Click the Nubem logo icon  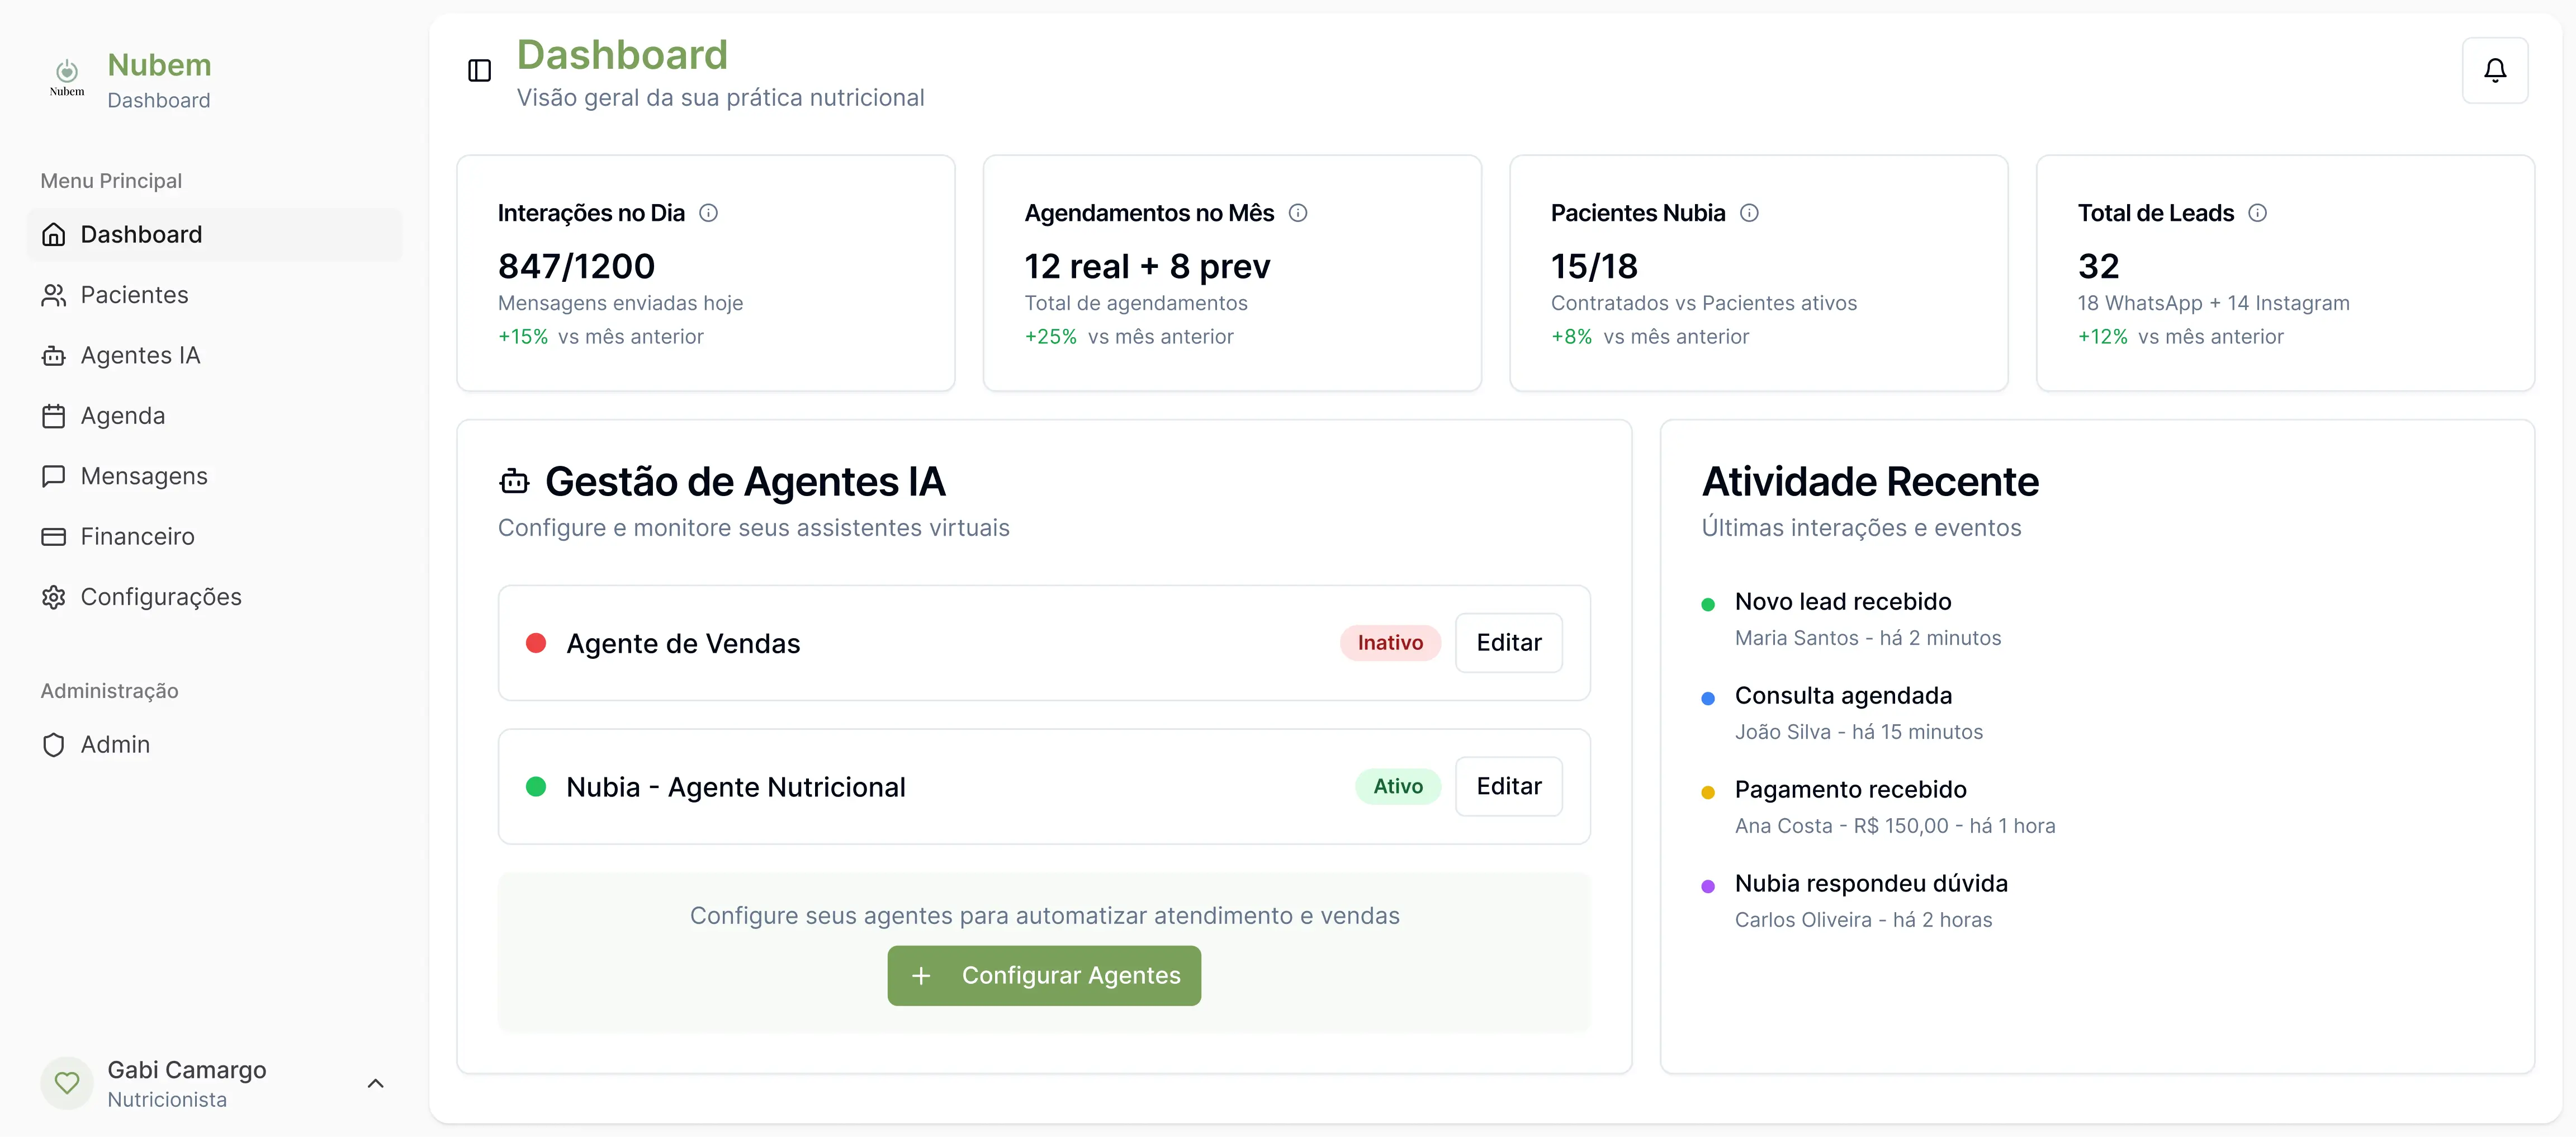coord(67,75)
